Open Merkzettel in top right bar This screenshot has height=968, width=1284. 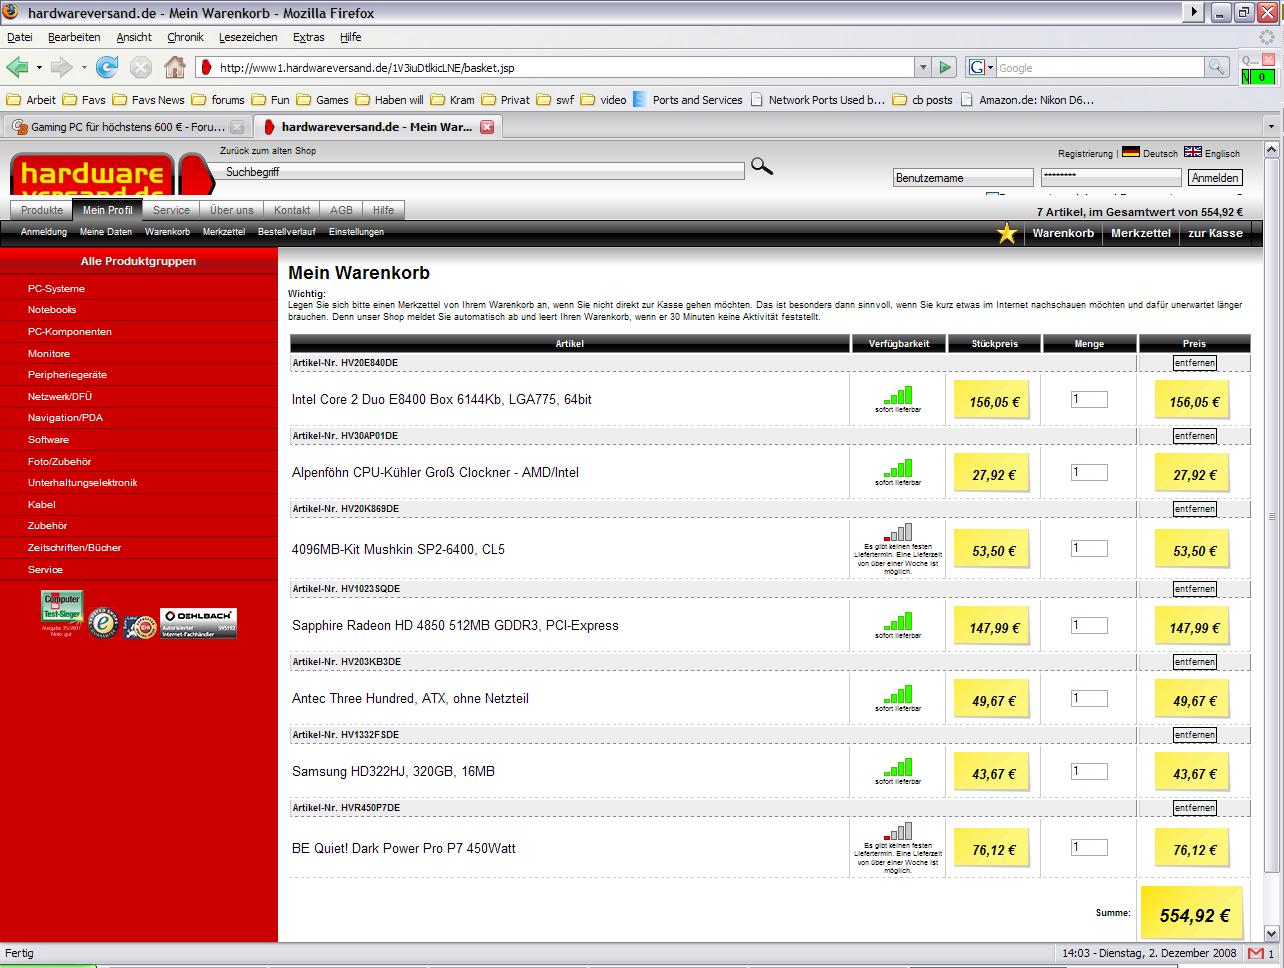(x=1140, y=233)
